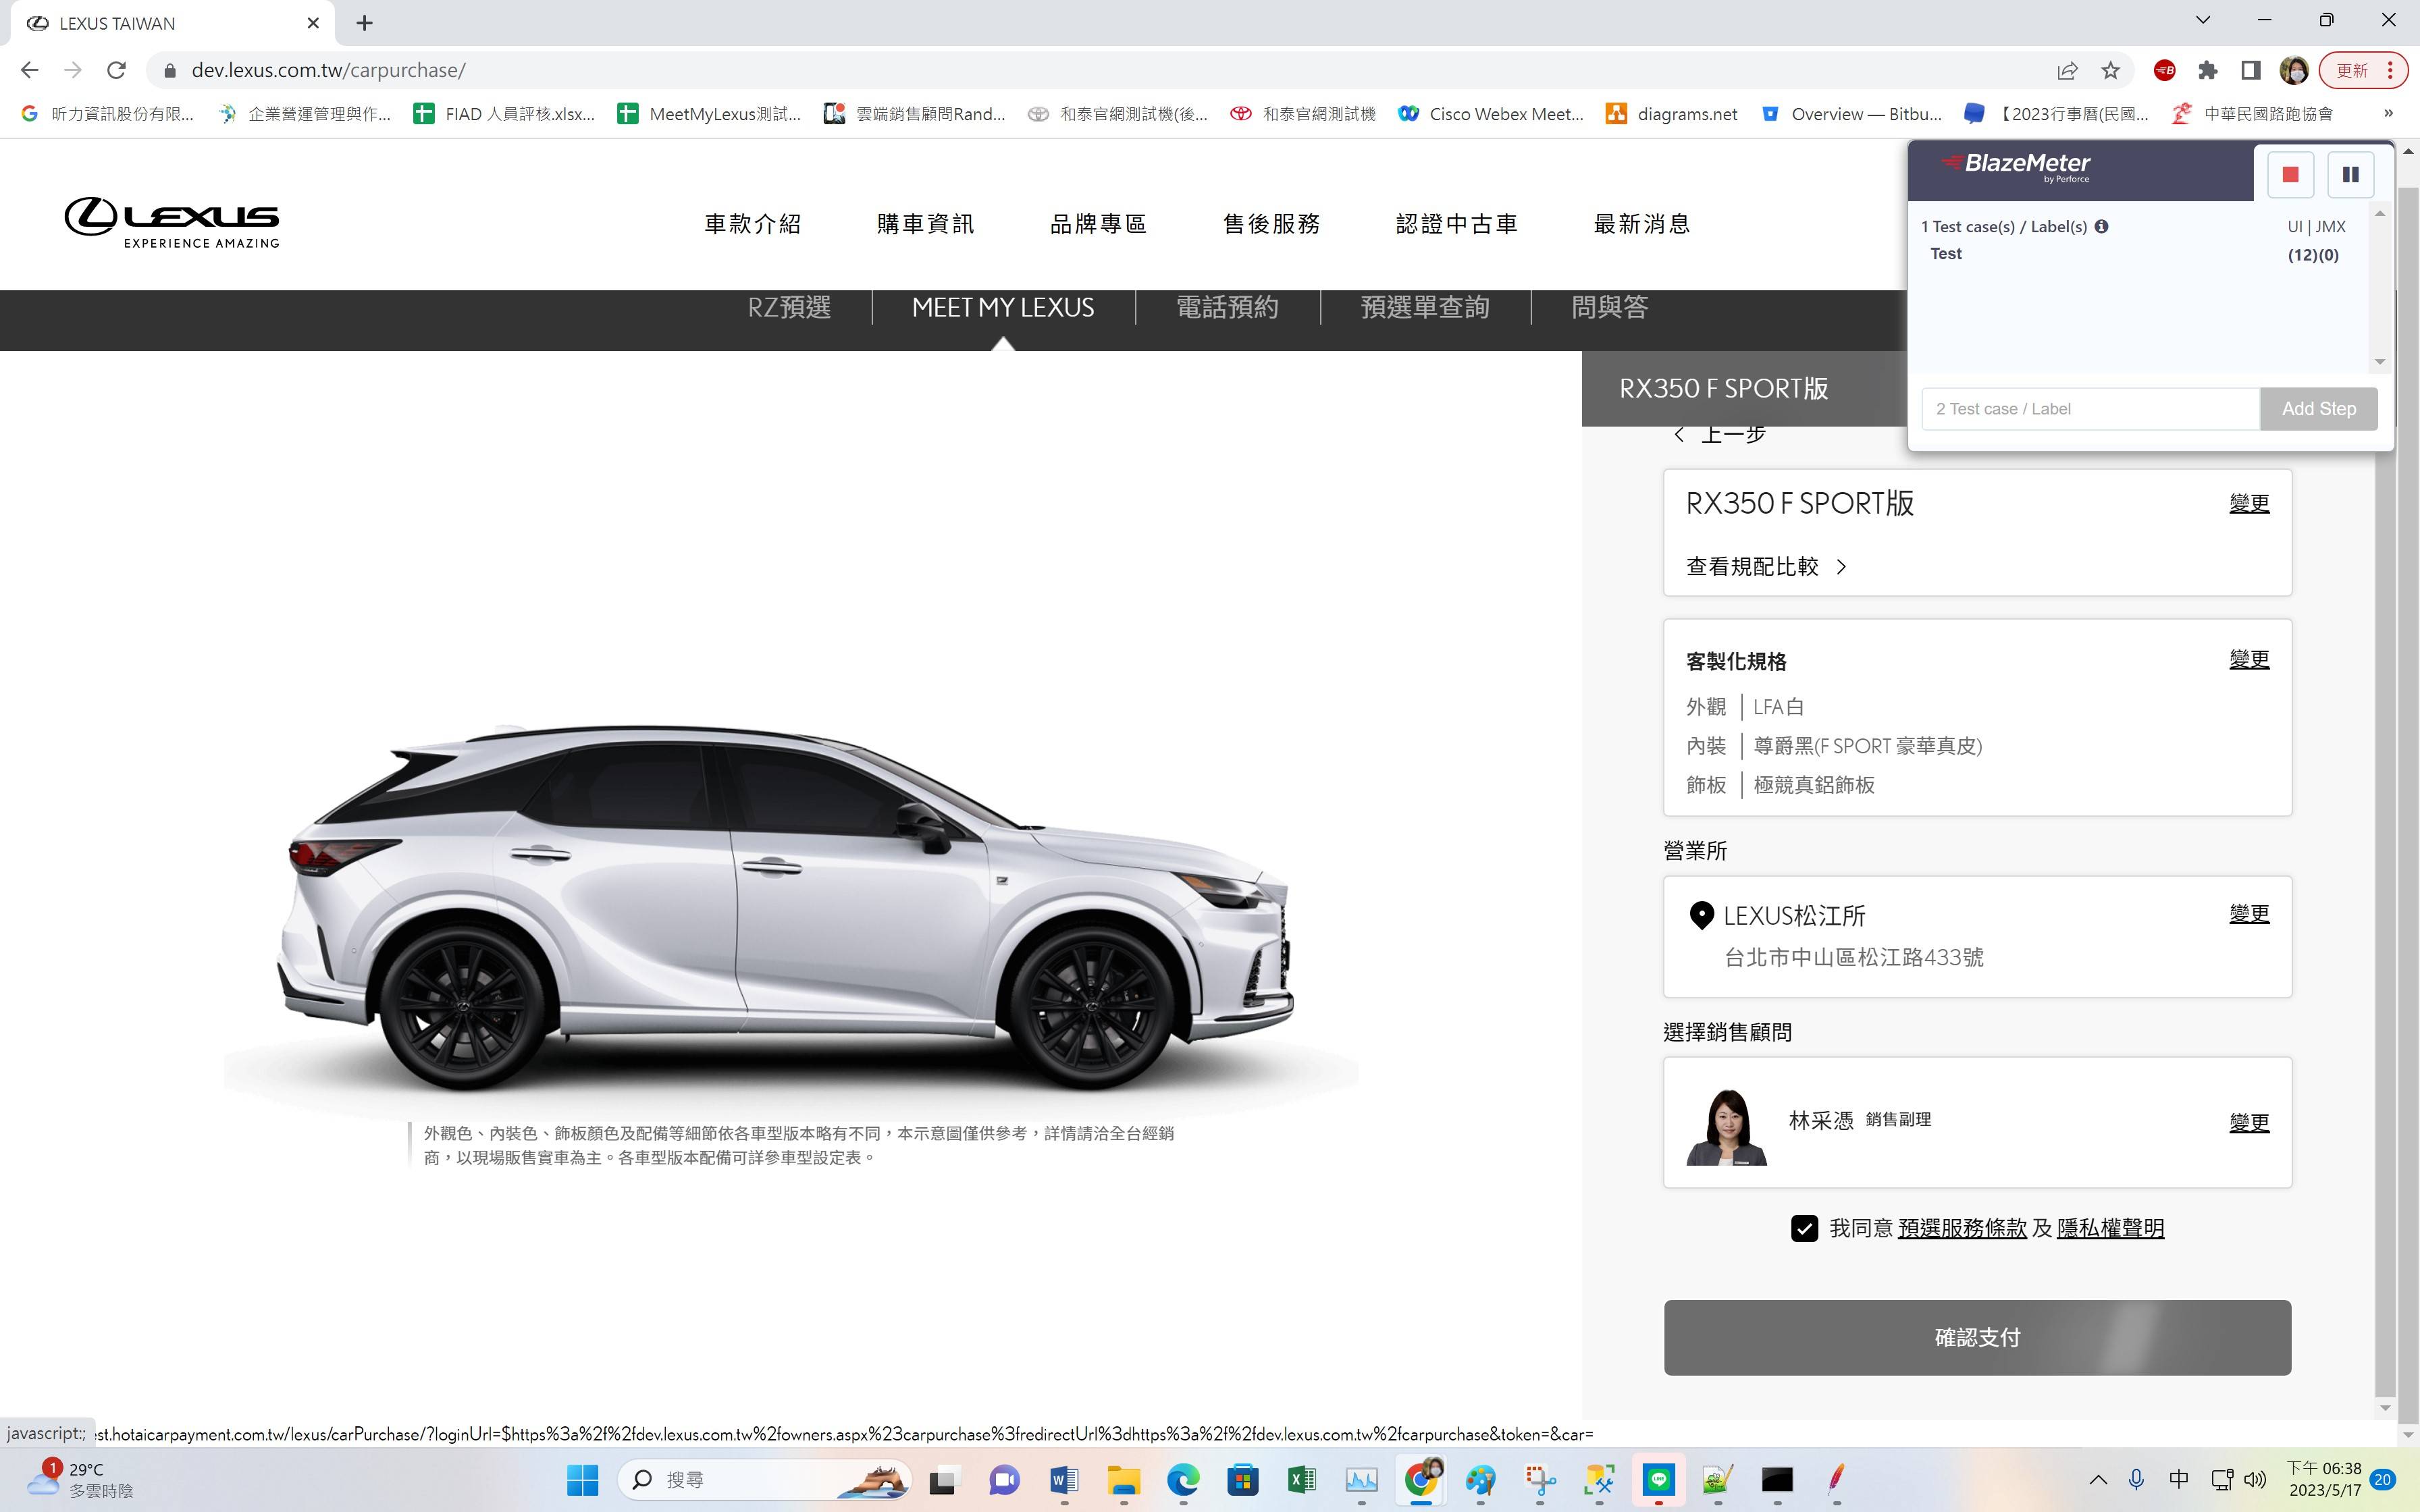Open Snipping Tool from the taskbar

[1540, 1480]
